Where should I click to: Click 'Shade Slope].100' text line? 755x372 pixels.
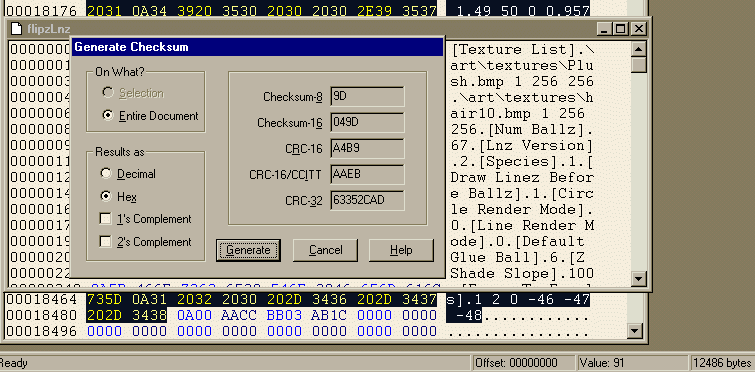522,273
